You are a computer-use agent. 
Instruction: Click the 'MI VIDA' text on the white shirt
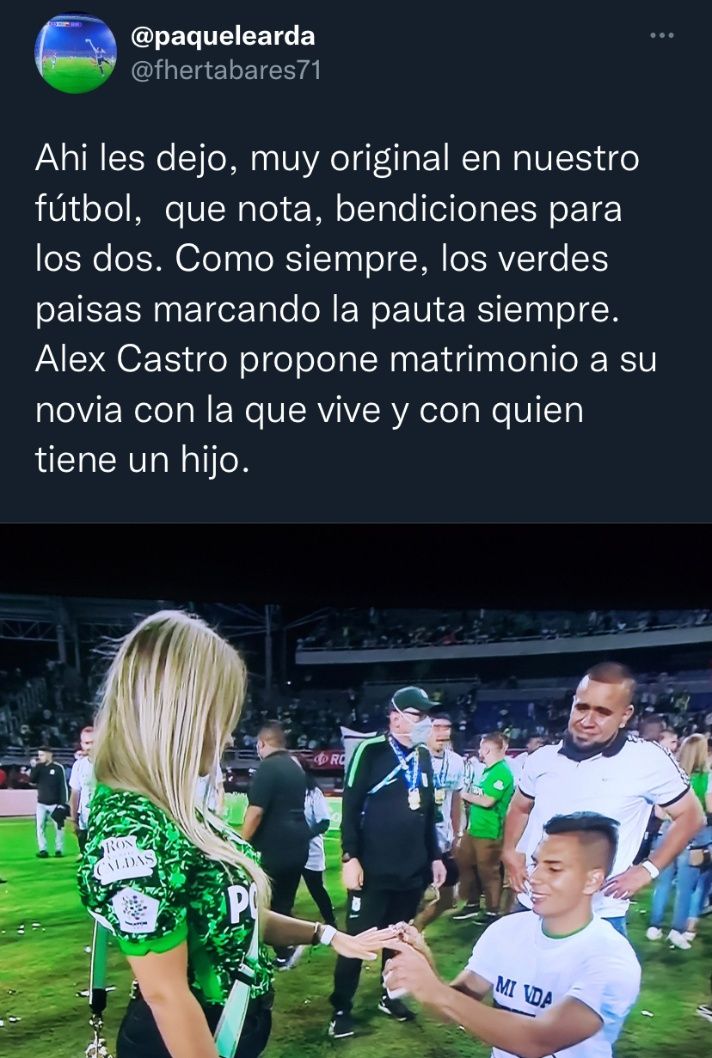pos(524,992)
